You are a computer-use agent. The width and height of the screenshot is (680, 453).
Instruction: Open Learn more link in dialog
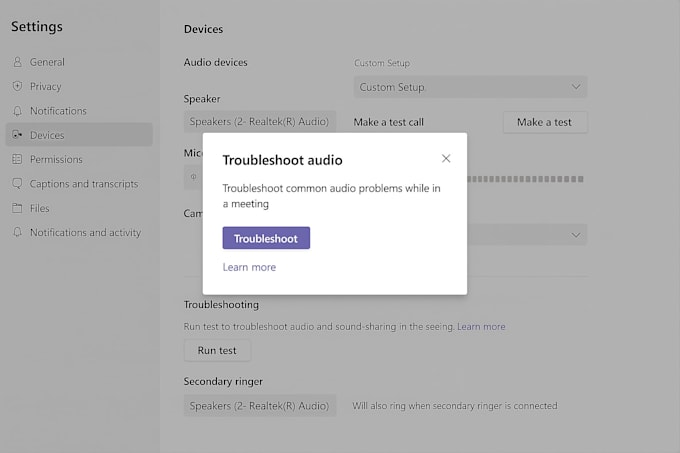(249, 267)
